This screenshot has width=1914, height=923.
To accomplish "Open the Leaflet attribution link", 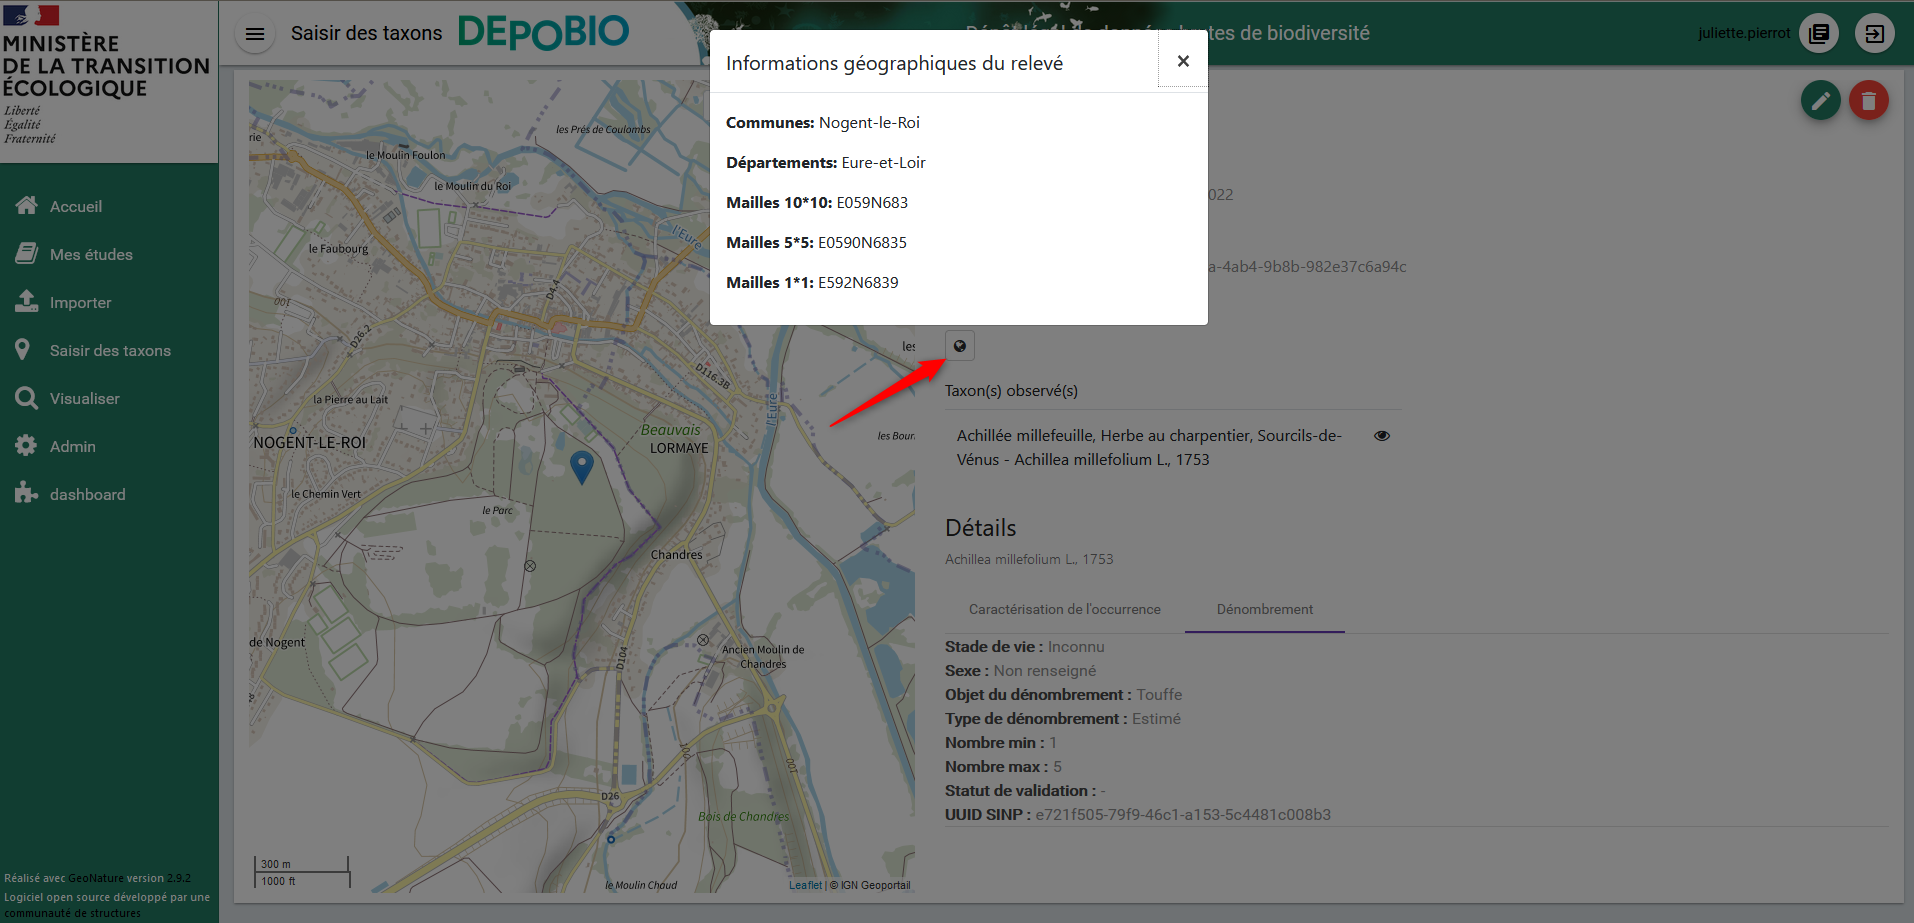I will click(x=805, y=885).
